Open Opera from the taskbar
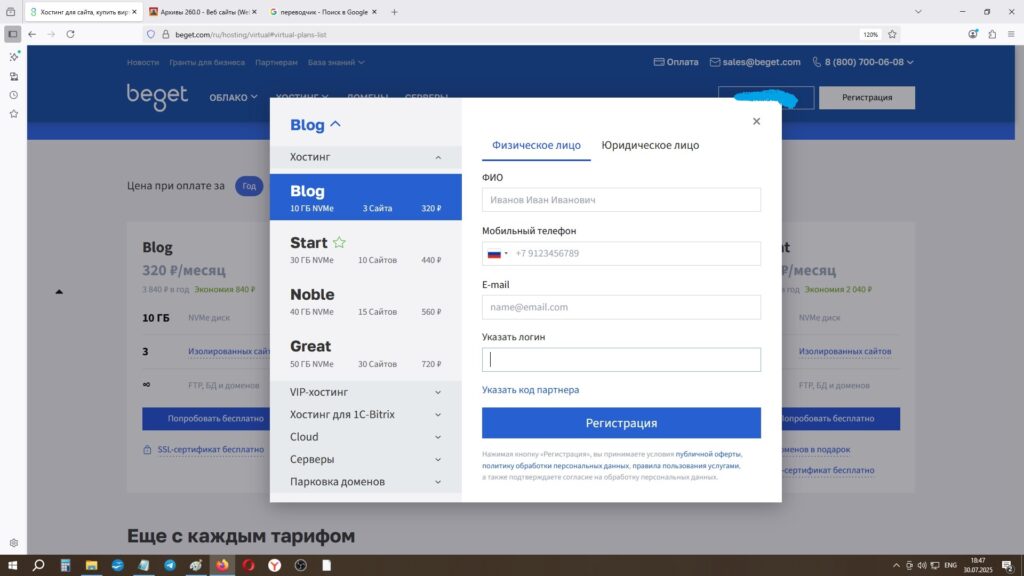1024x576 pixels. coord(248,566)
